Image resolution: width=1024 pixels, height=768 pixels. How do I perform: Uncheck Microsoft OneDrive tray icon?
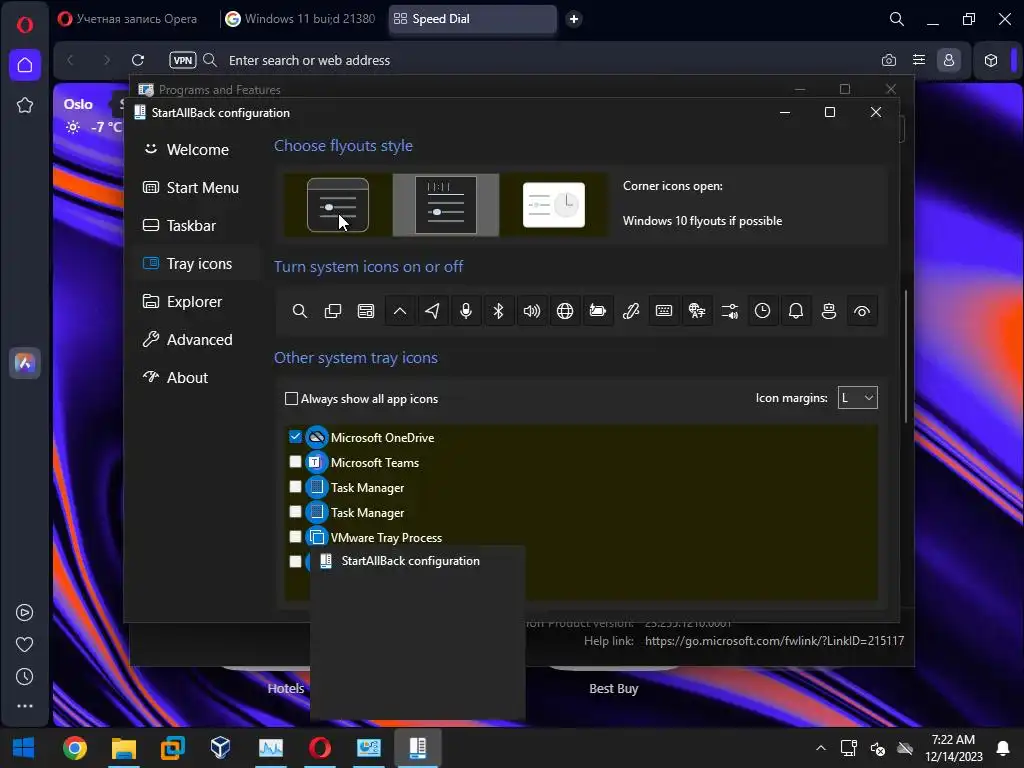pyautogui.click(x=295, y=437)
